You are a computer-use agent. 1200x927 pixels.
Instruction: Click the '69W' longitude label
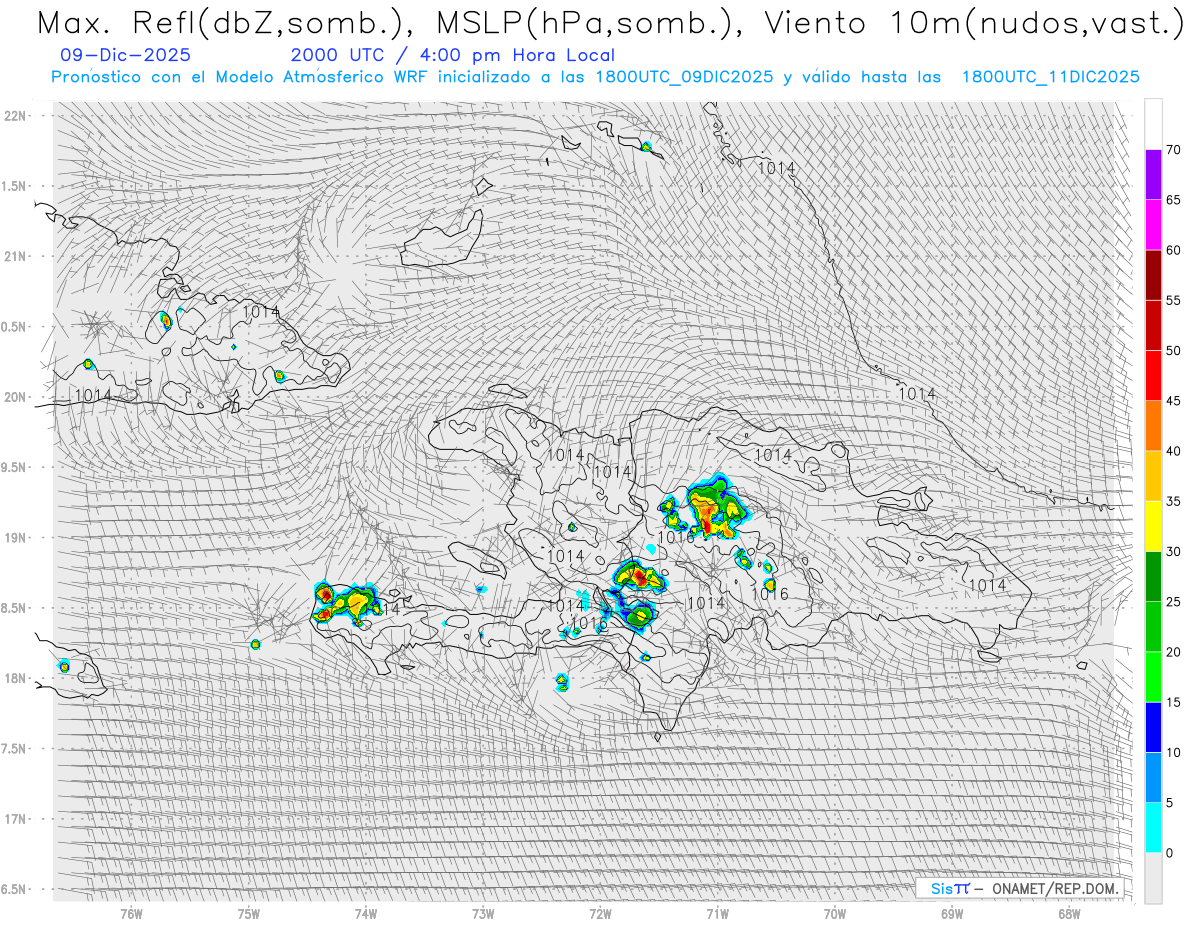tap(952, 913)
